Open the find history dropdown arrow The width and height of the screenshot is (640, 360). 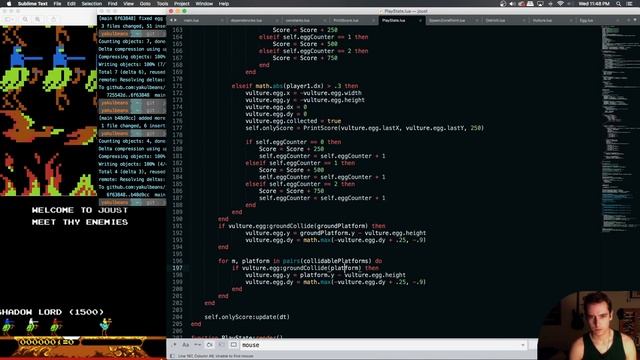[x=522, y=345]
